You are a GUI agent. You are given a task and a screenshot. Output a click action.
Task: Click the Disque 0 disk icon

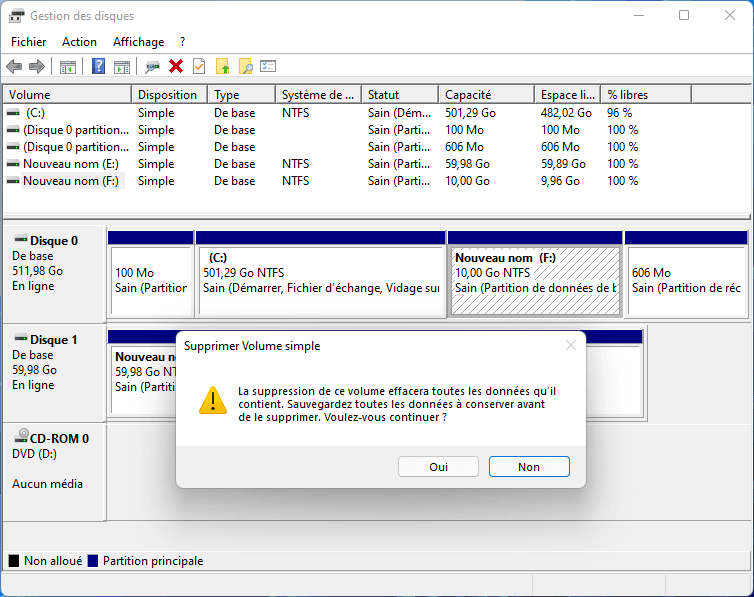coord(21,238)
